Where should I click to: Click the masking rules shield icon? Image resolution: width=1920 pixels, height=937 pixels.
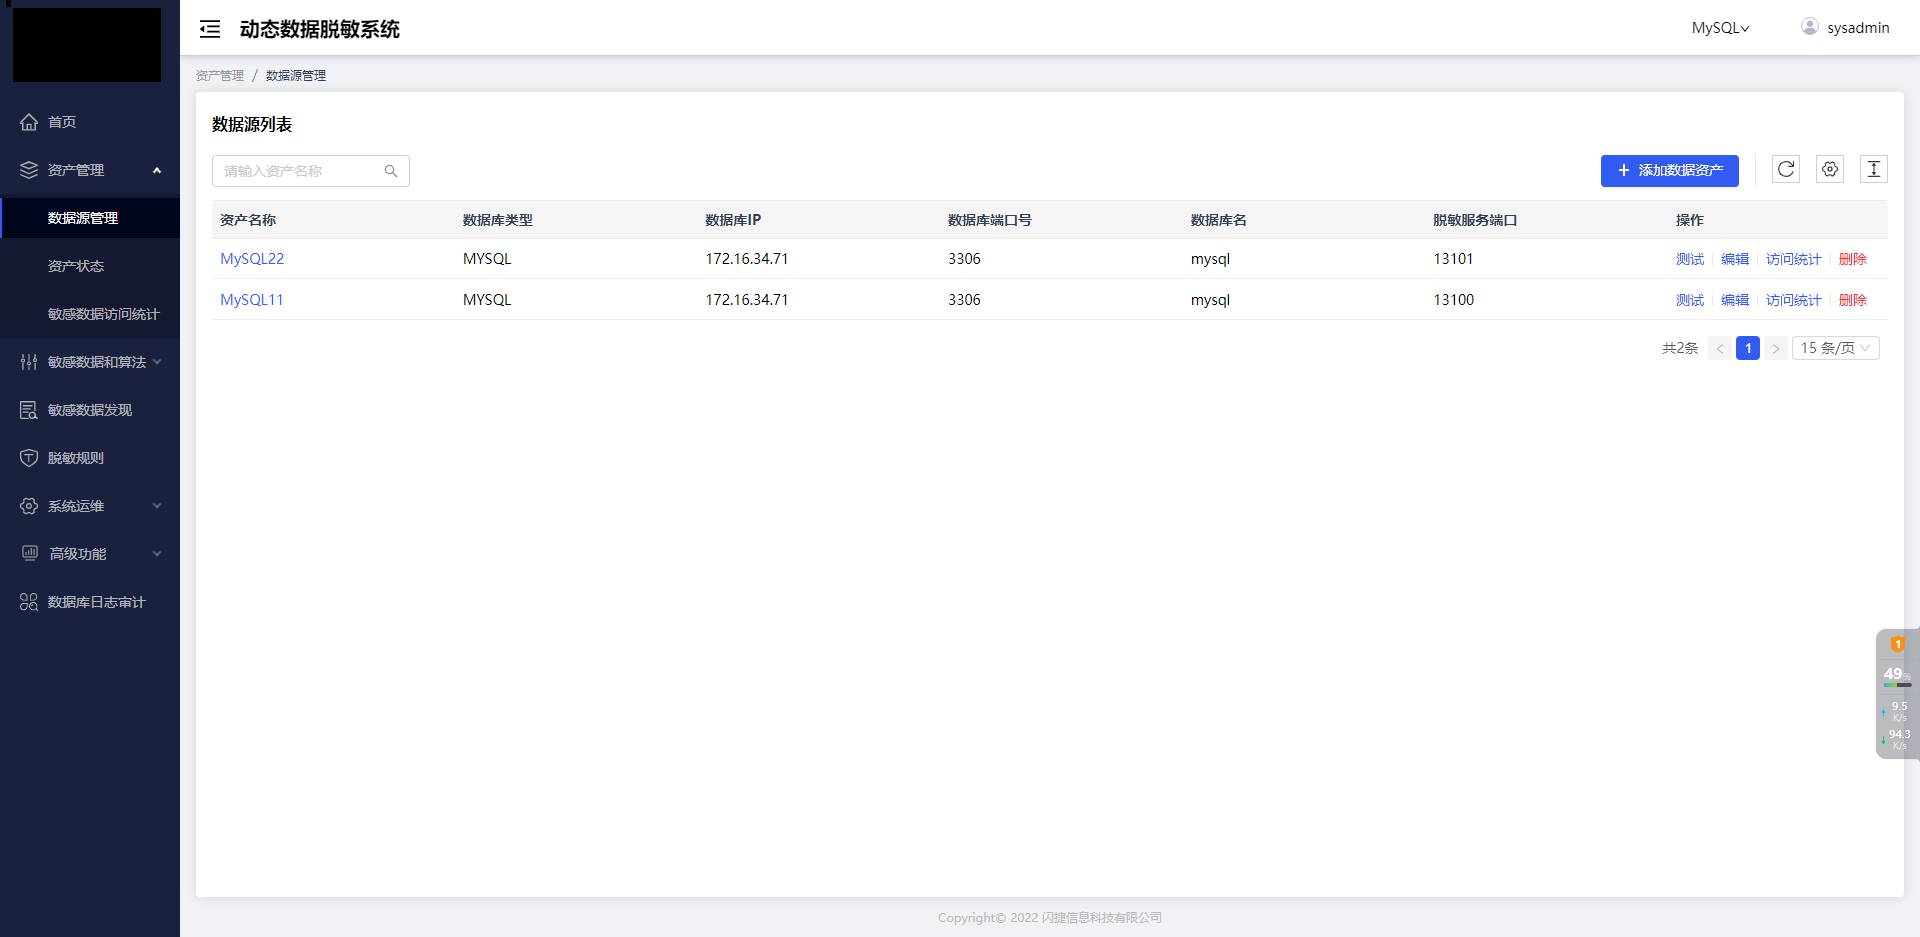point(29,458)
